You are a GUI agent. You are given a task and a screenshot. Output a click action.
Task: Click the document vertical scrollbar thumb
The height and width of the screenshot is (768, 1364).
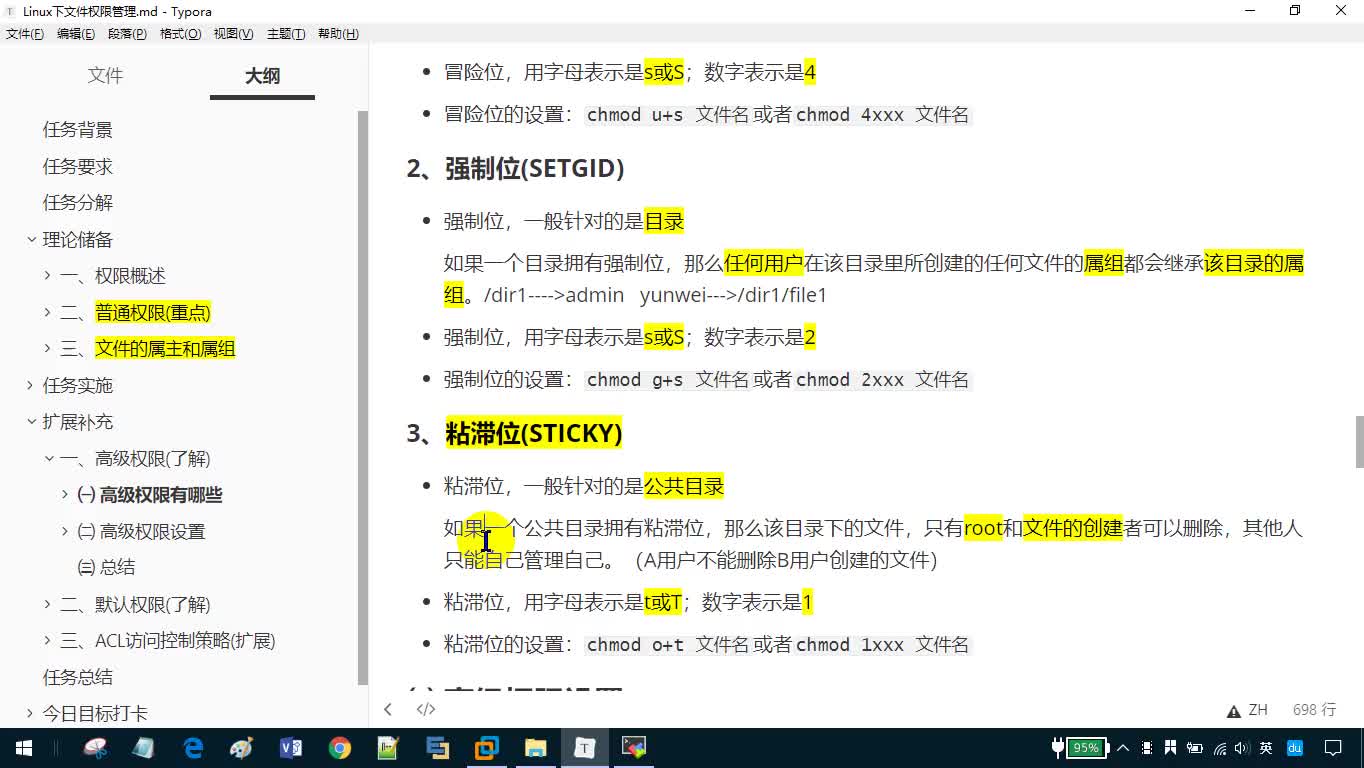coord(1359,442)
